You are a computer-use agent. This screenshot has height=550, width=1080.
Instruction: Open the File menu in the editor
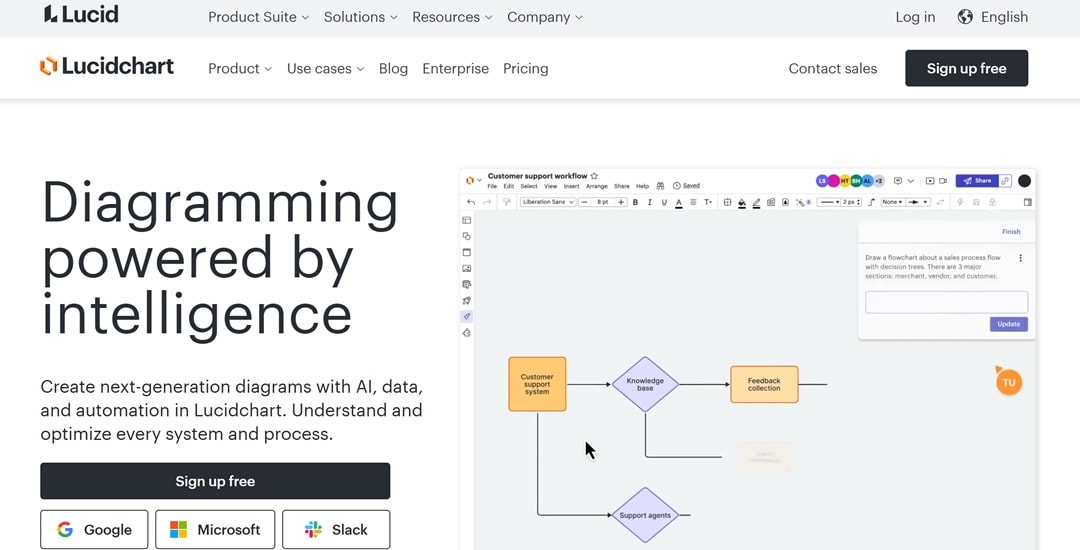(492, 186)
